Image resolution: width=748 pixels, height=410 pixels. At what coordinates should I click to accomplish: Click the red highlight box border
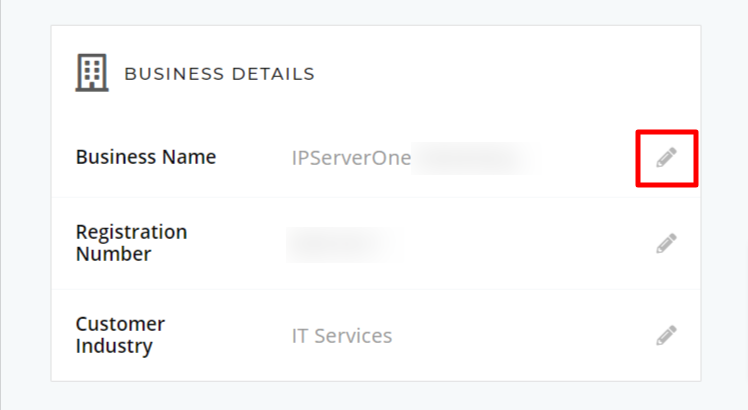(x=667, y=132)
